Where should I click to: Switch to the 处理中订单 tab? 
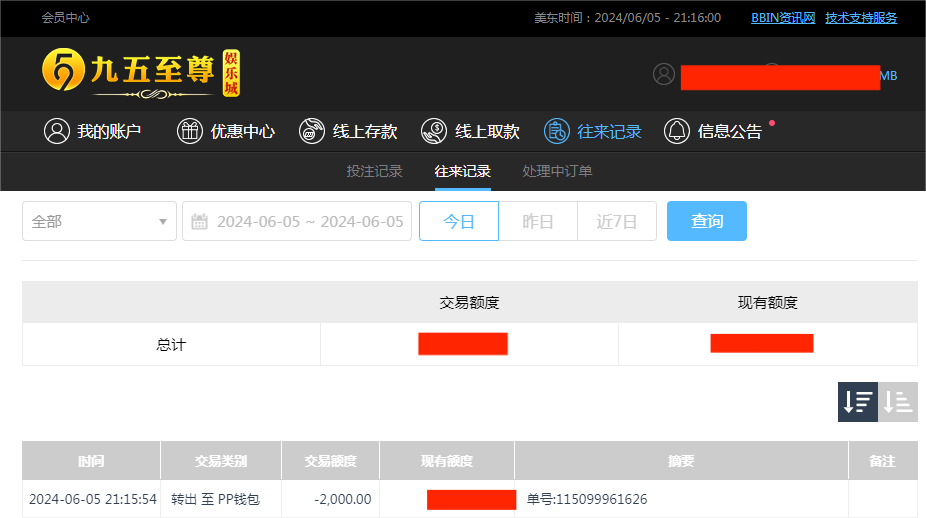pos(557,171)
